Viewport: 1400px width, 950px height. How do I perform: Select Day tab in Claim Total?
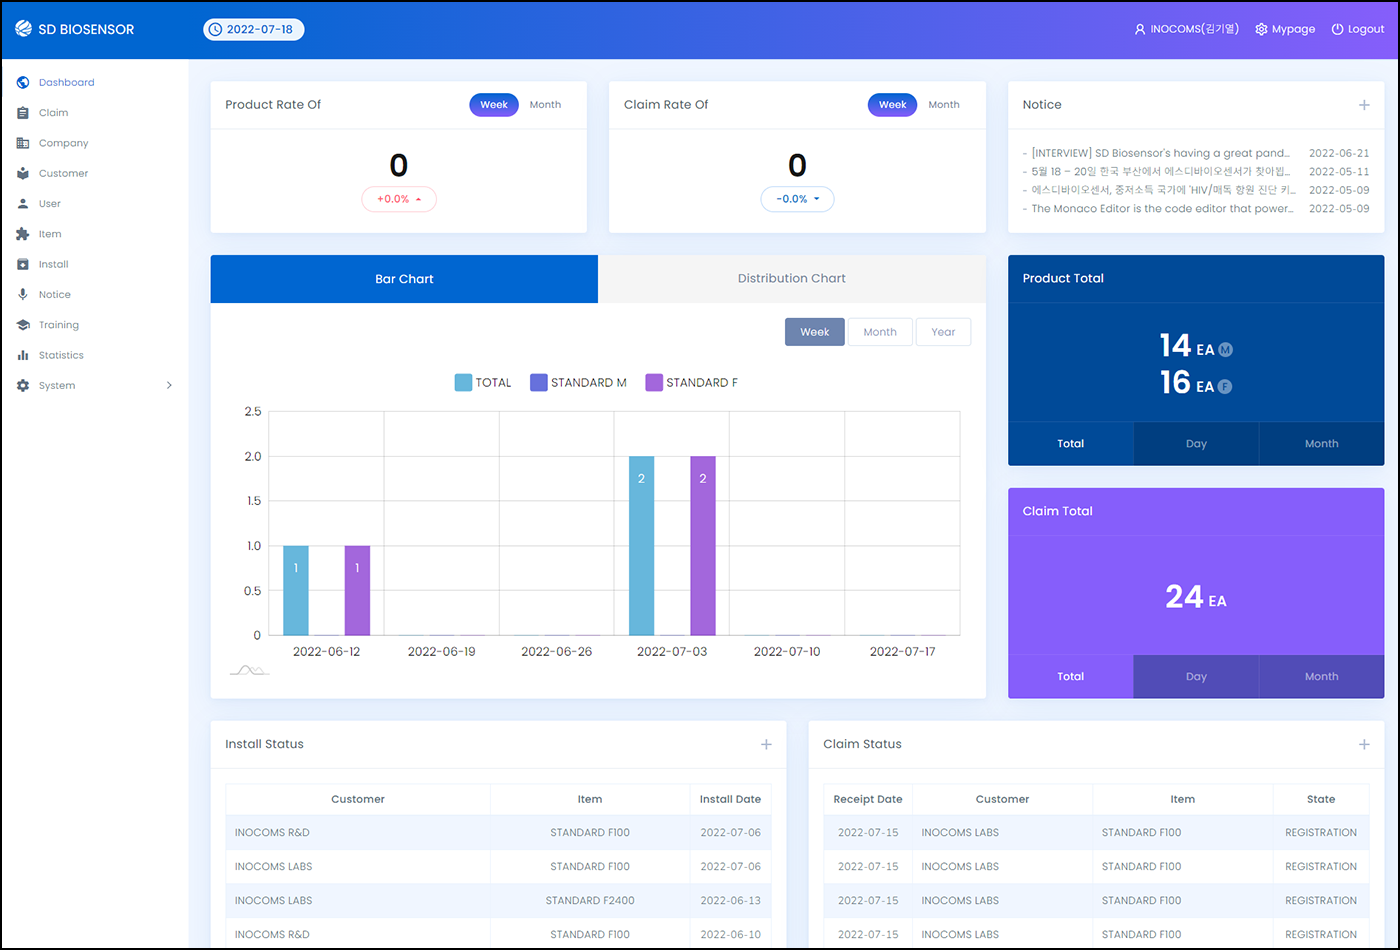pyautogui.click(x=1196, y=677)
